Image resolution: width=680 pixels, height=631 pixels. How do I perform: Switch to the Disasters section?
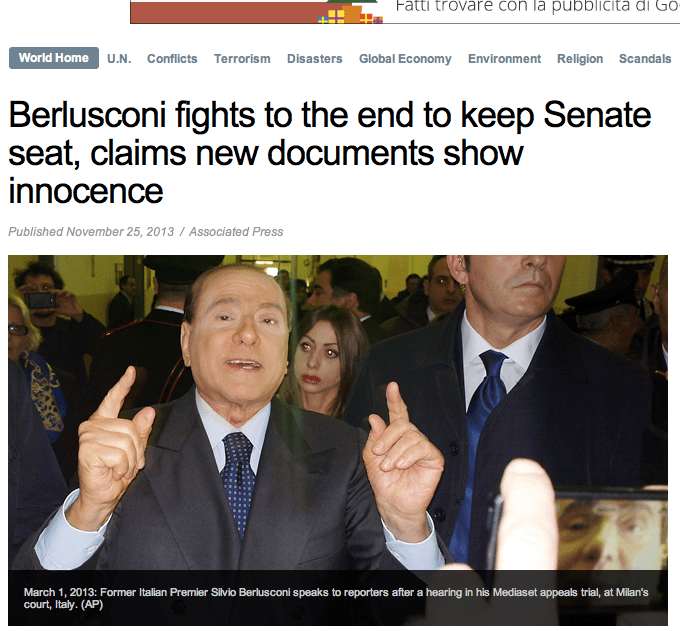314,59
